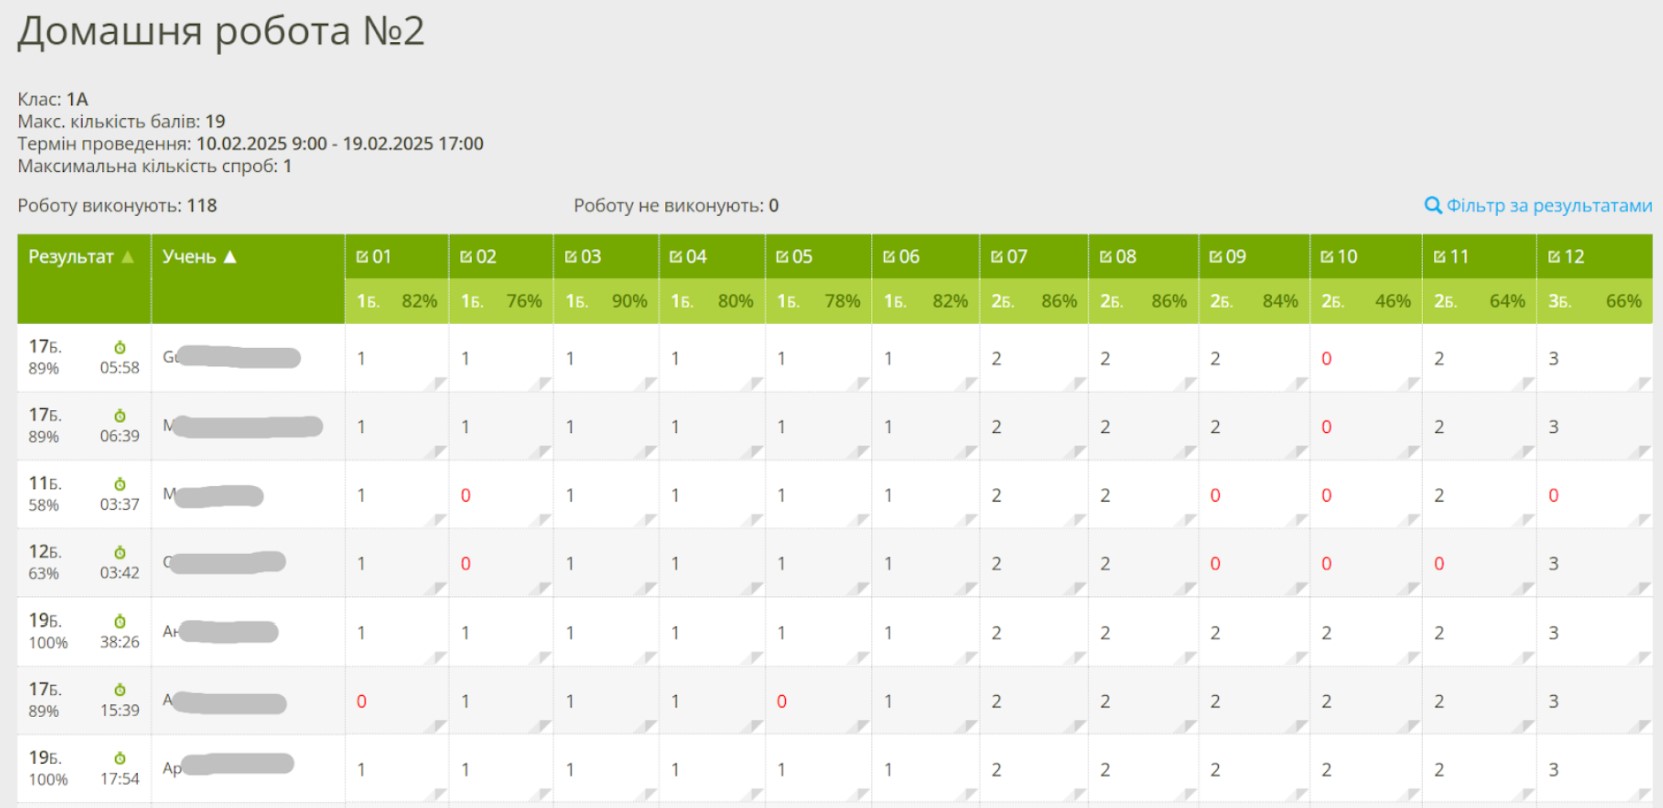The width and height of the screenshot is (1663, 808).
Task: Click the magnifier icon beside the results filter
Action: point(1432,206)
